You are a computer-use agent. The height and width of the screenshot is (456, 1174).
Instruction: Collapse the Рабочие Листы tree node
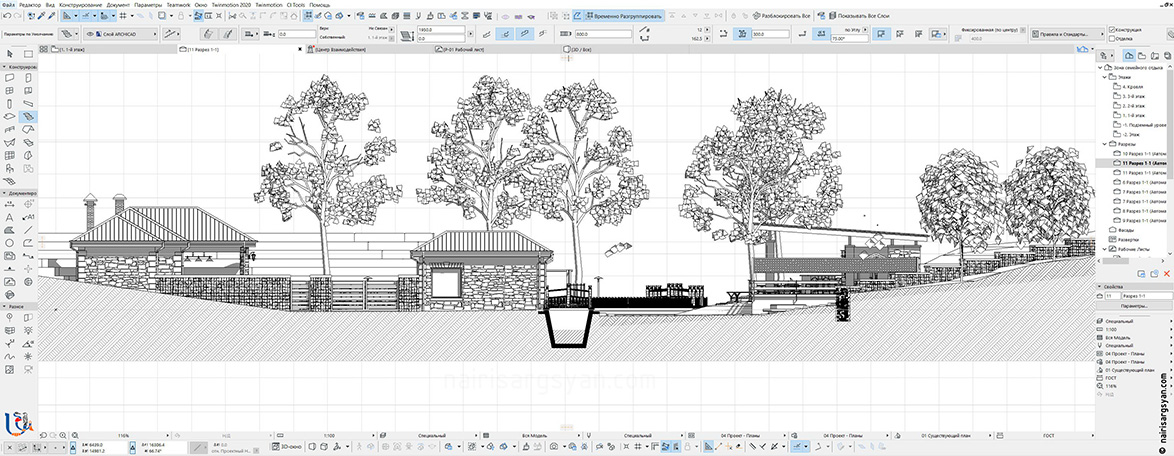1104,249
